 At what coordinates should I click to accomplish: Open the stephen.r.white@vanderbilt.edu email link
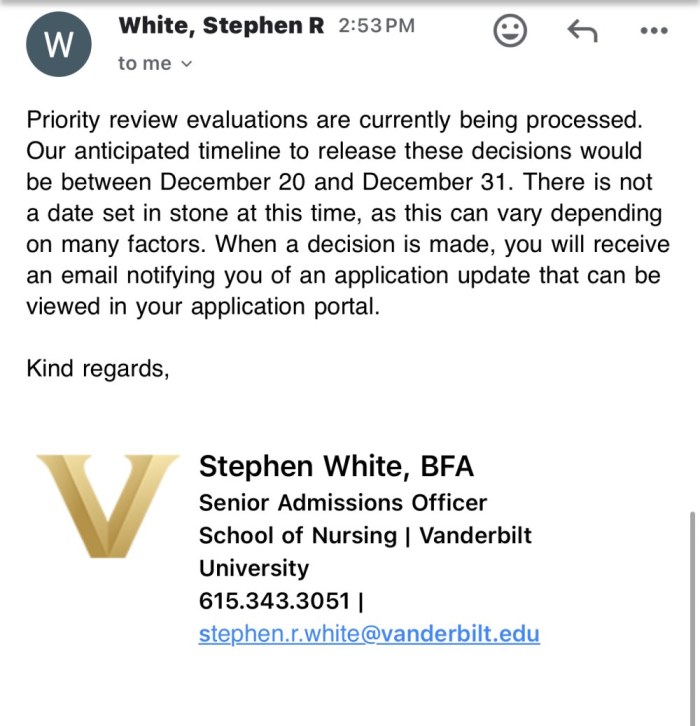tap(369, 633)
